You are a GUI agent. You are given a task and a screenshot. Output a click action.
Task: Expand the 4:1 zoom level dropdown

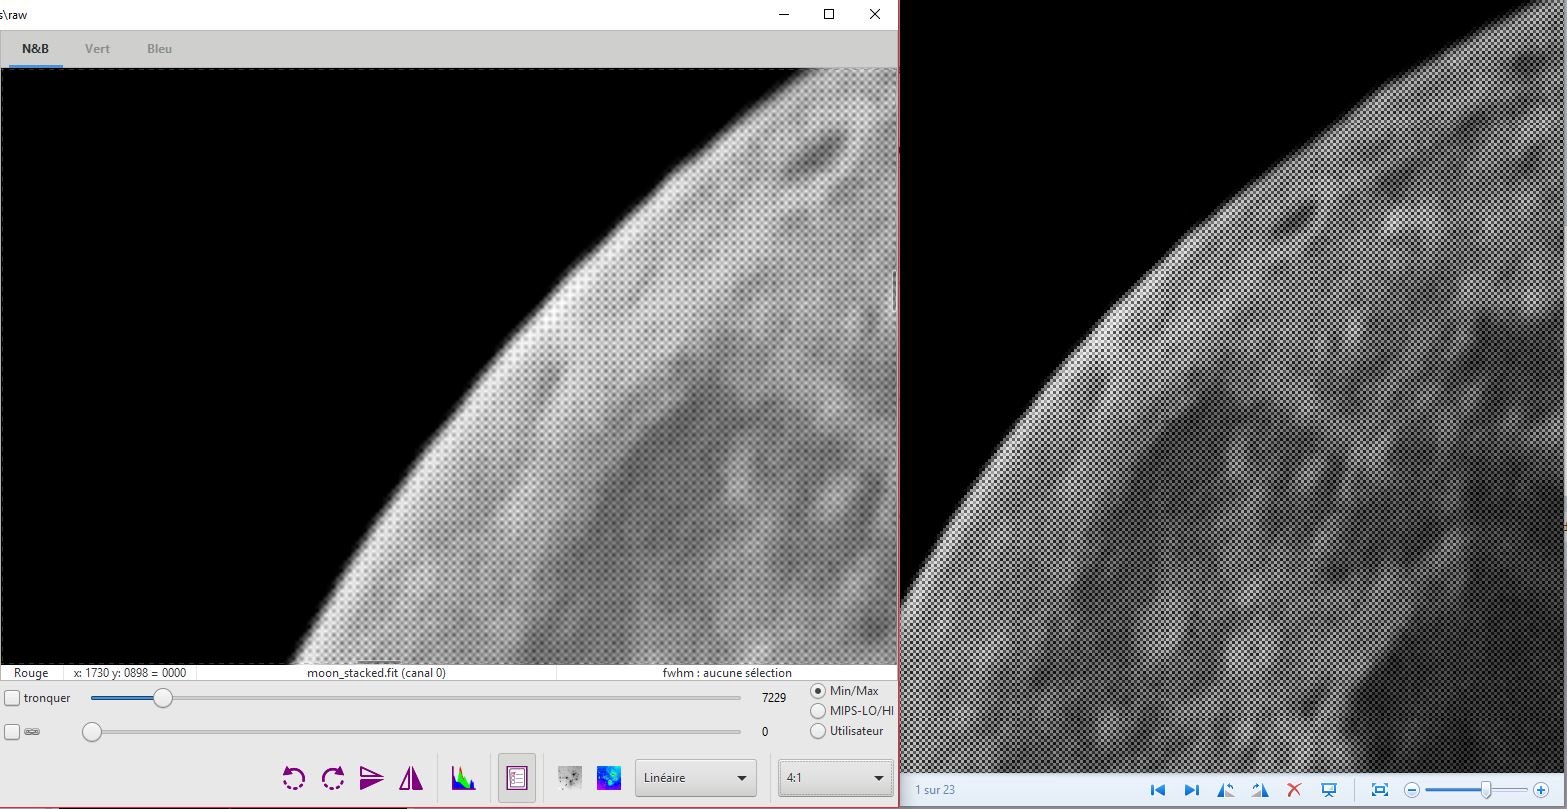[835, 778]
